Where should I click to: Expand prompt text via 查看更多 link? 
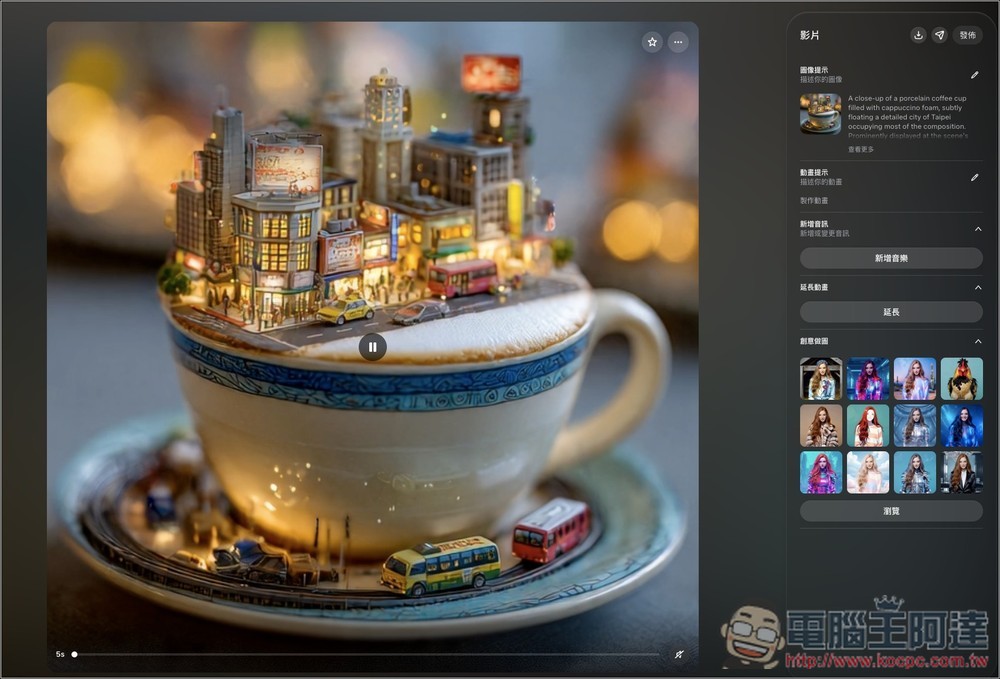[x=860, y=149]
